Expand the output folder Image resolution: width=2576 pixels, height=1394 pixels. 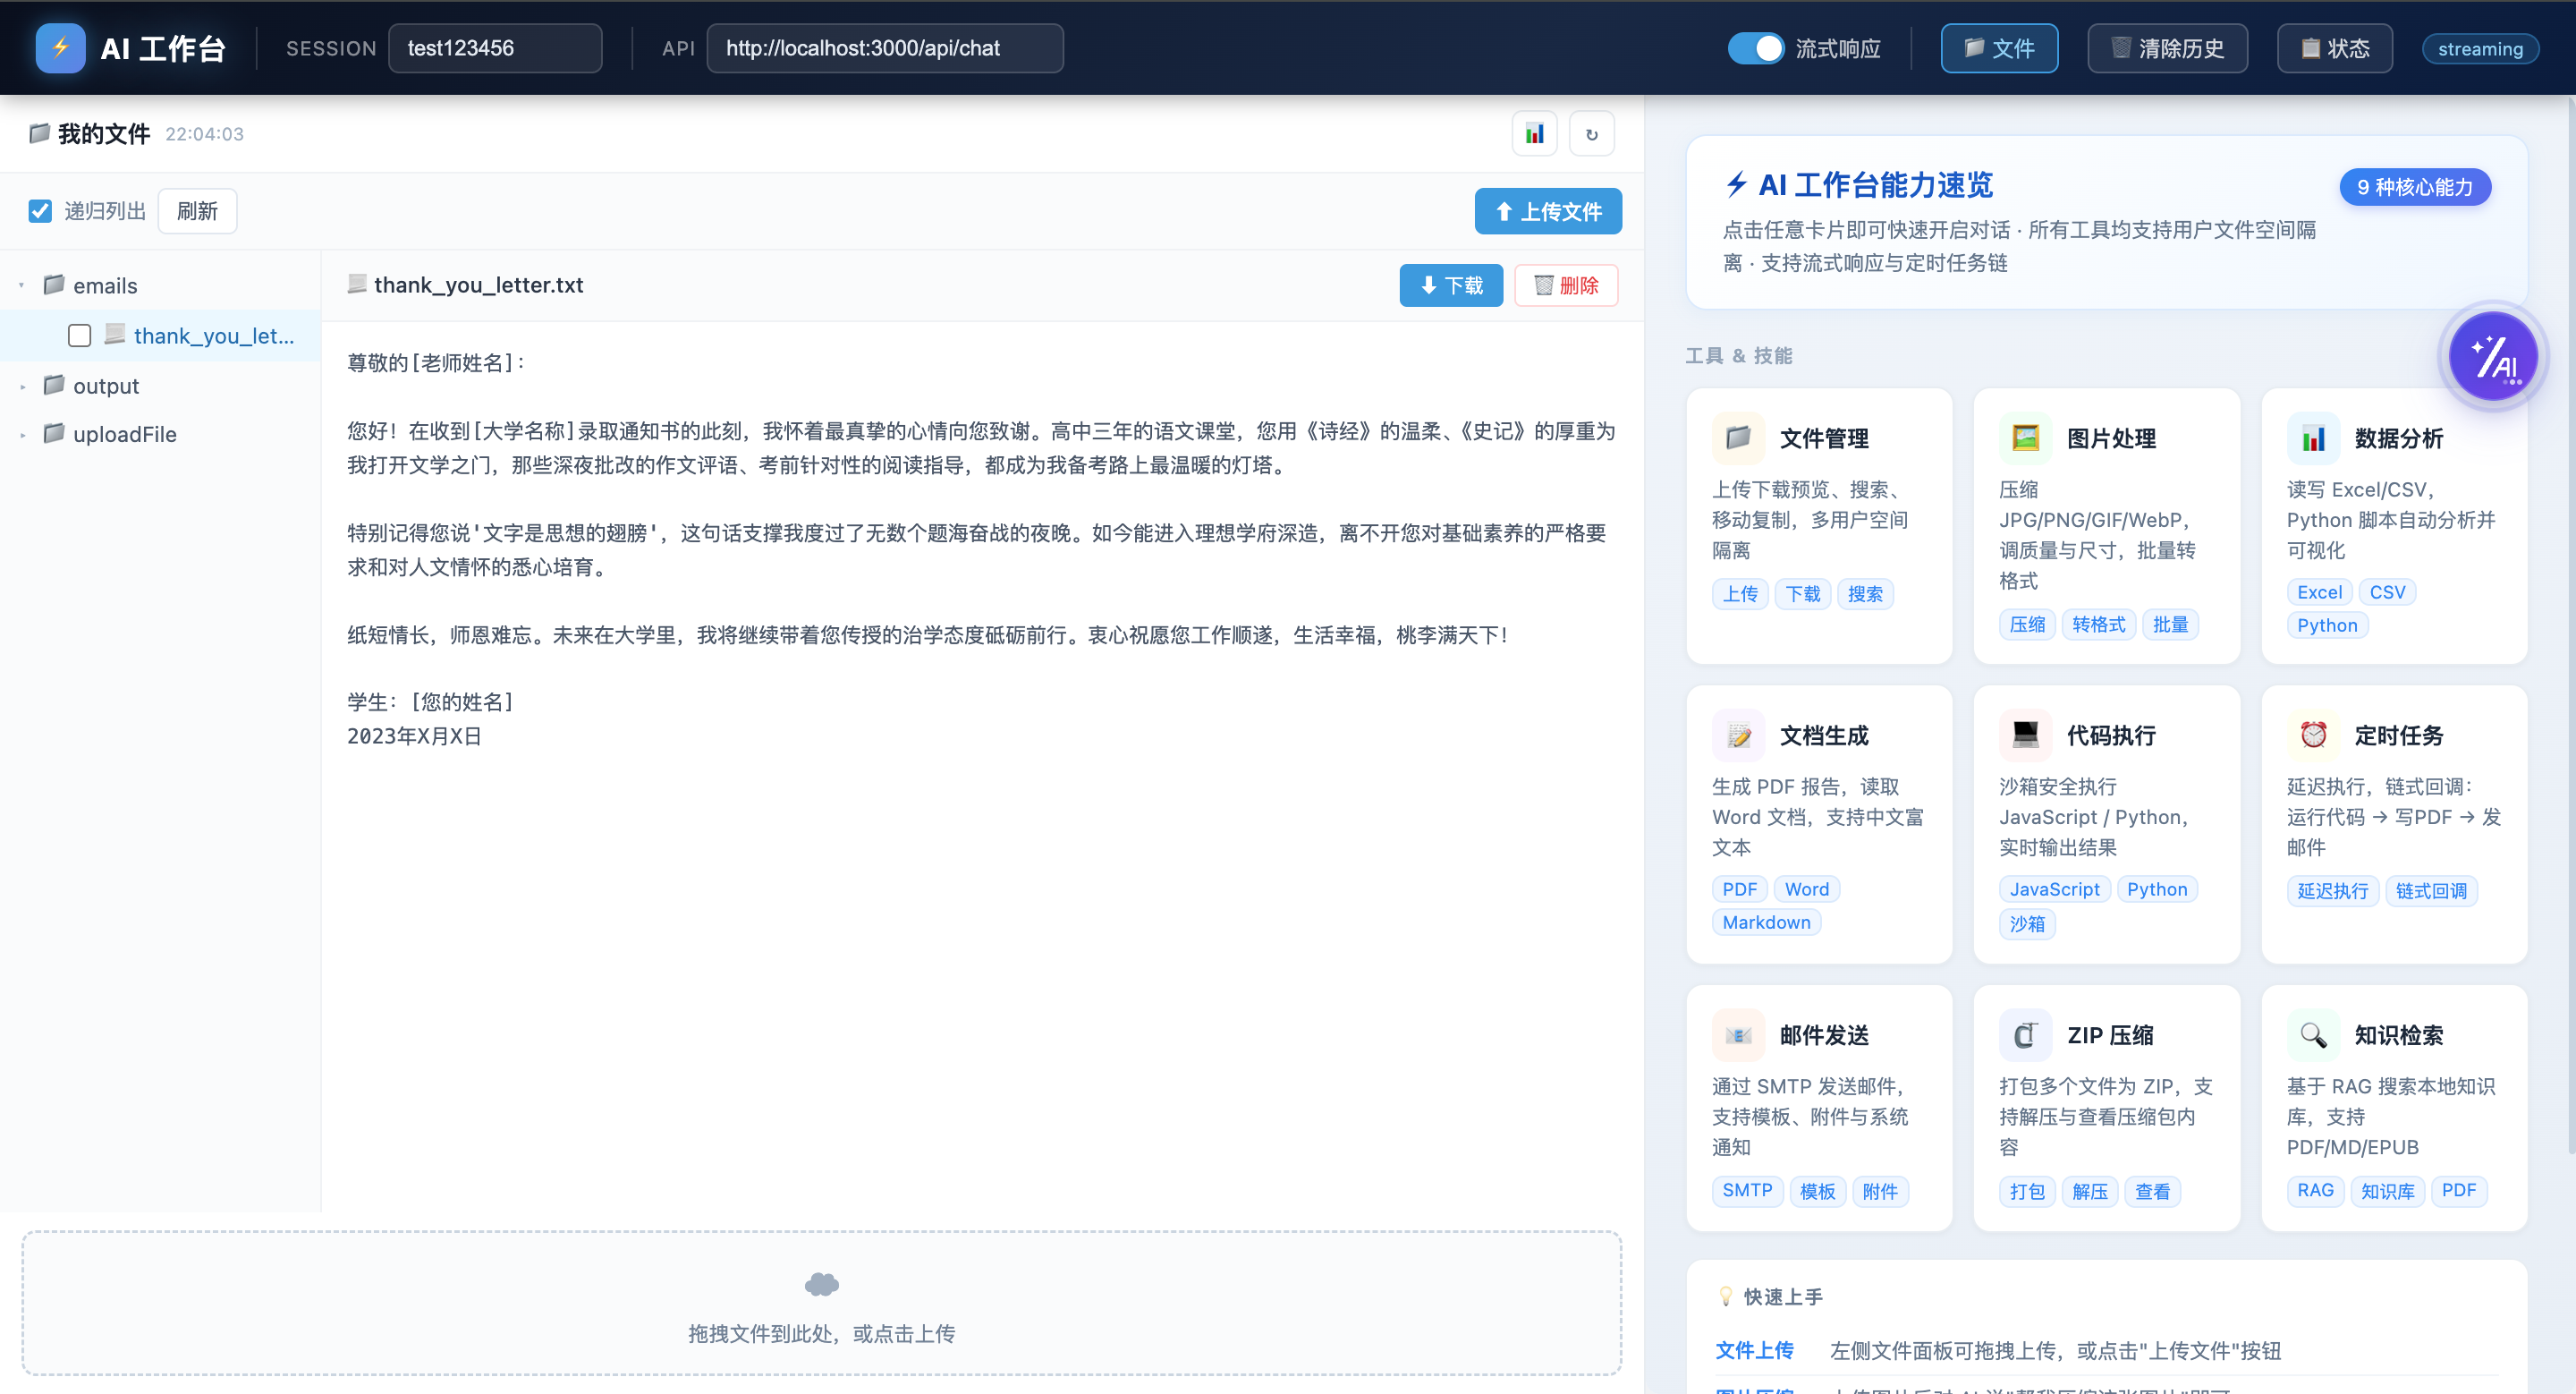[23, 385]
